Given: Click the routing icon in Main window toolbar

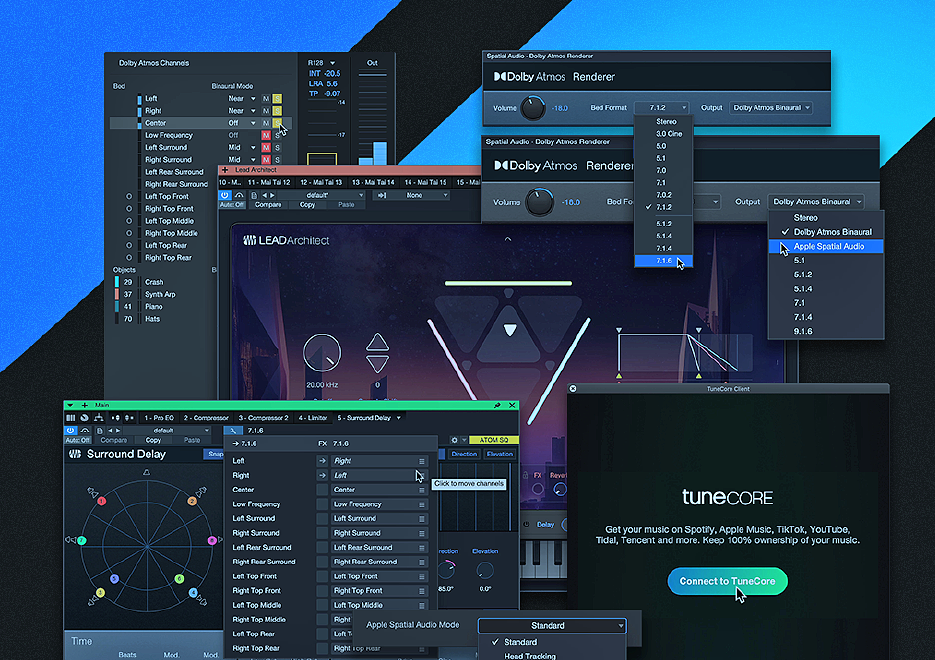Looking at the screenshot, I should pyautogui.click(x=98, y=418).
